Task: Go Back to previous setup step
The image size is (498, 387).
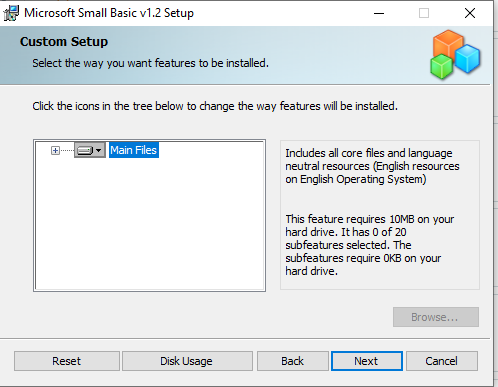Action: pyautogui.click(x=292, y=361)
